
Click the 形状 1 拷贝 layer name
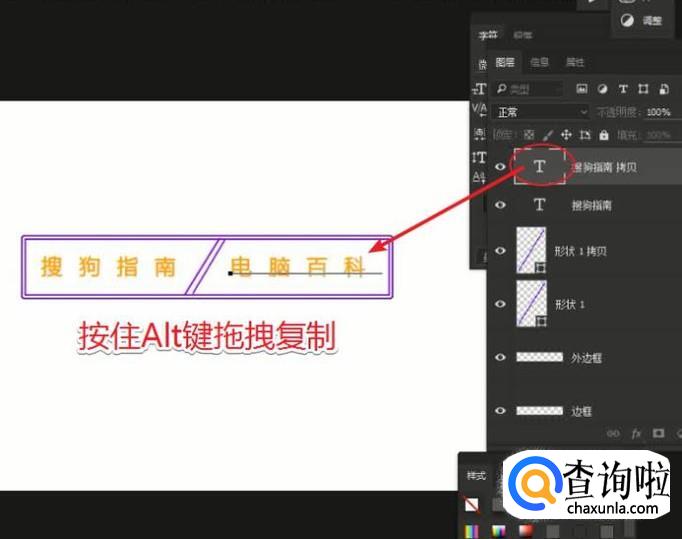click(x=580, y=251)
